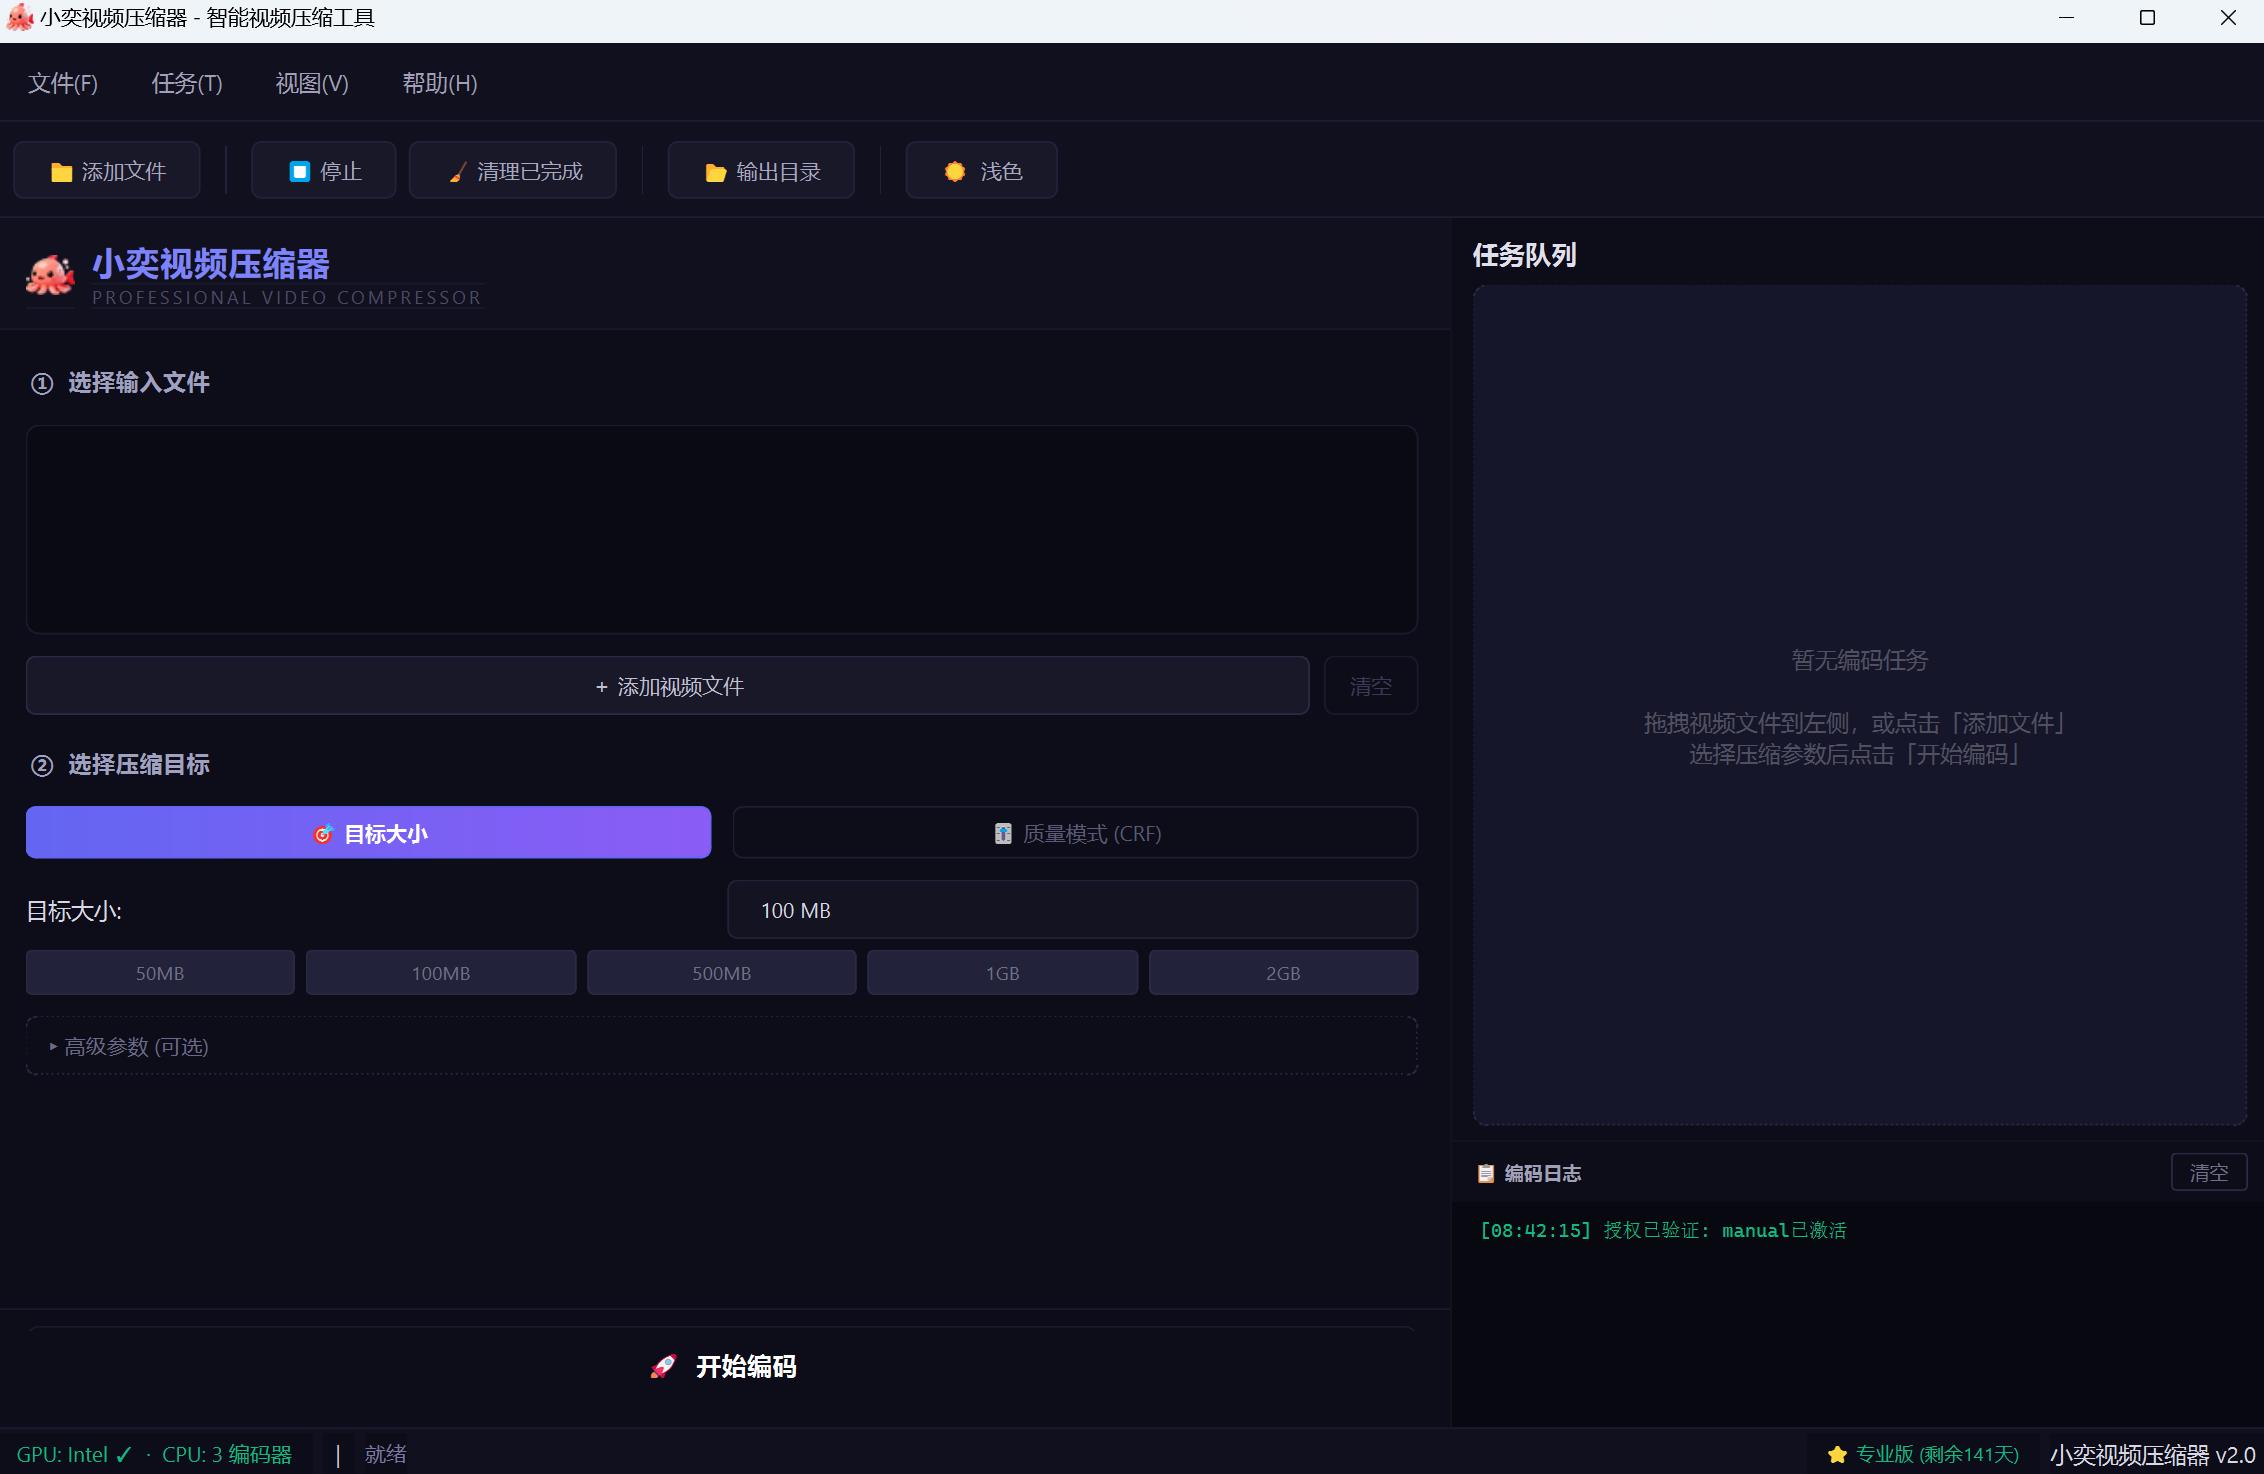Click the rocket icon on Start Encoding

[x=664, y=1366]
